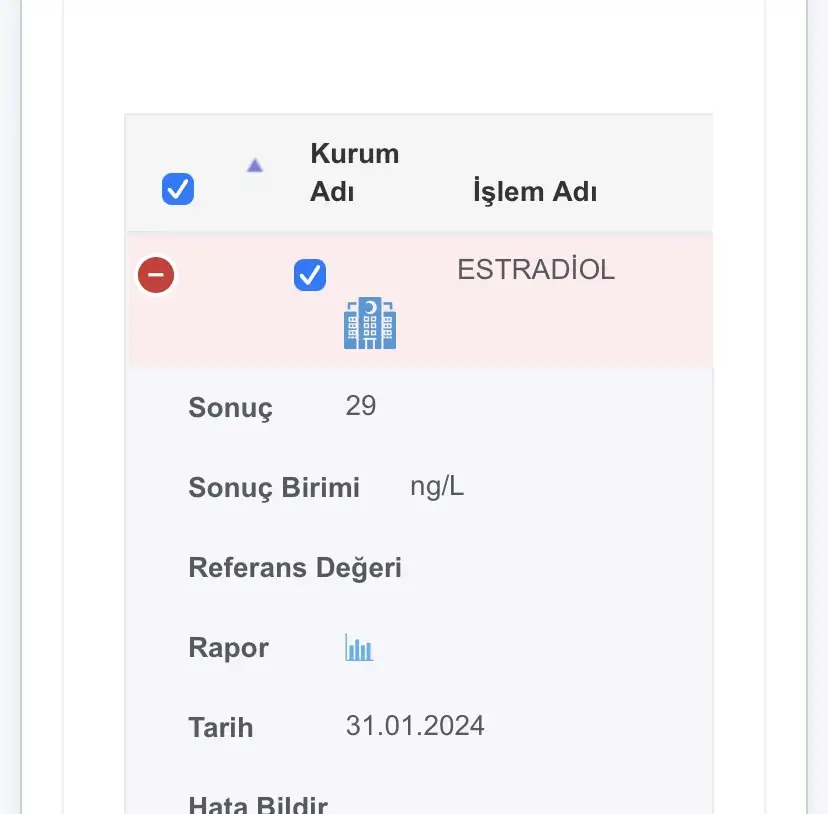Click the Tarih label
Image resolution: width=828 pixels, height=814 pixels.
pos(221,727)
